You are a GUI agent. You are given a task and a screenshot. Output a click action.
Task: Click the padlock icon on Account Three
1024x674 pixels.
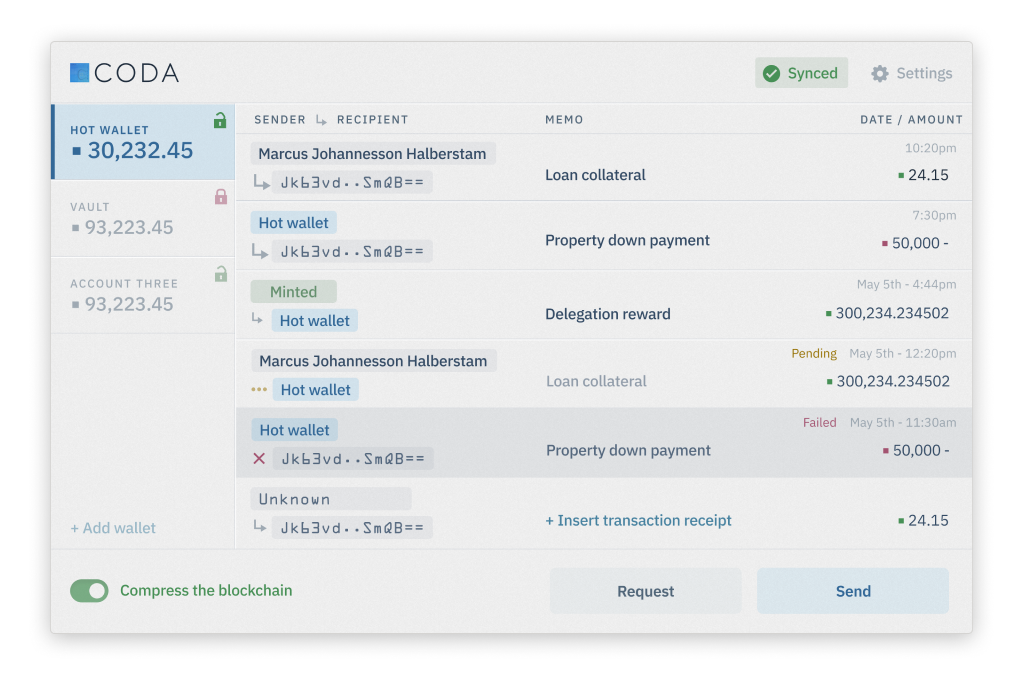point(221,274)
